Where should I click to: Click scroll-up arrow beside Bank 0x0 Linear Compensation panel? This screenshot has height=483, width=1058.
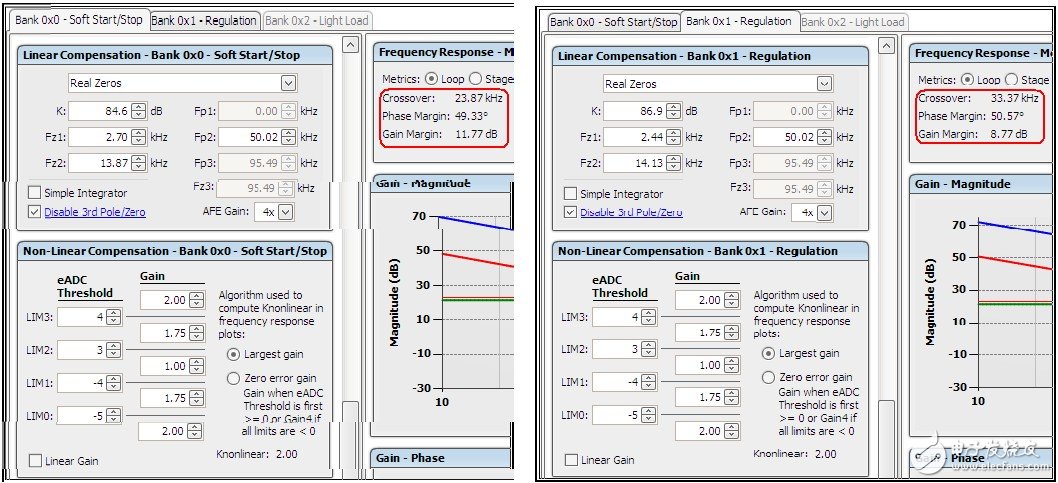pos(350,44)
